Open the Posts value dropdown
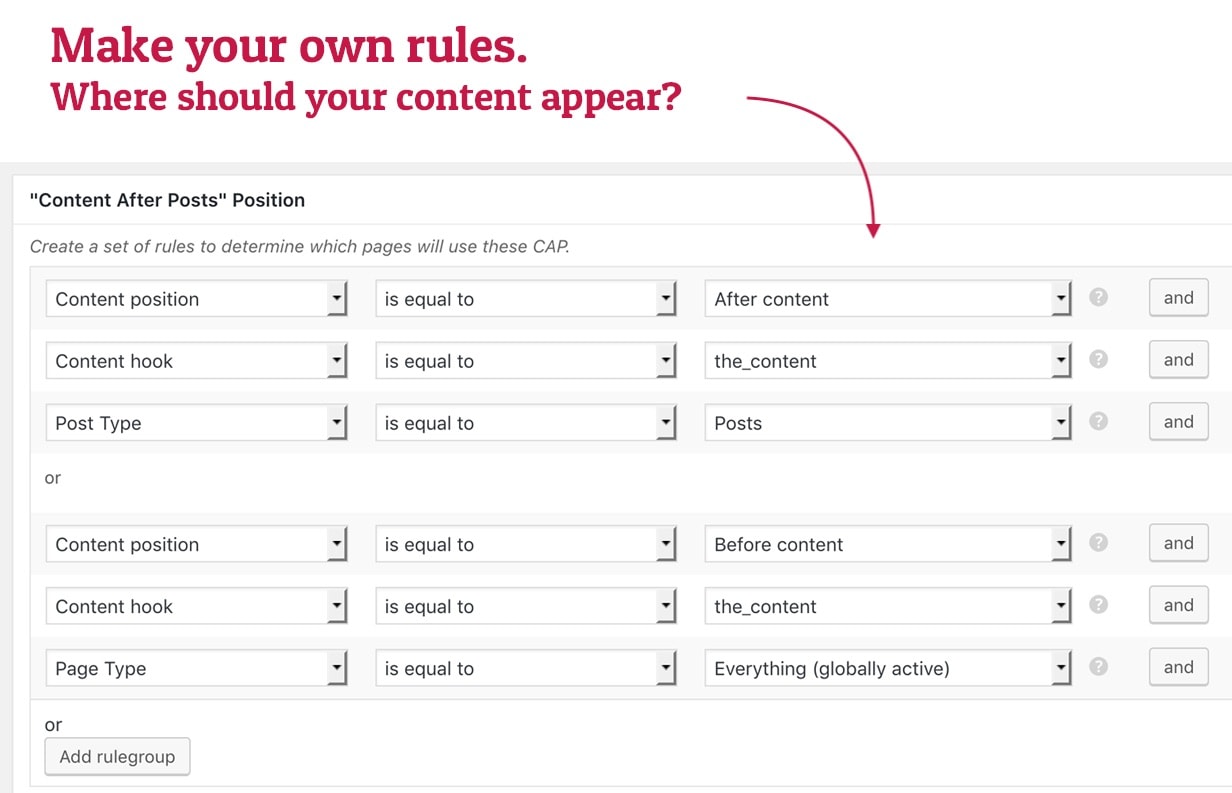This screenshot has width=1232, height=793. coord(888,423)
